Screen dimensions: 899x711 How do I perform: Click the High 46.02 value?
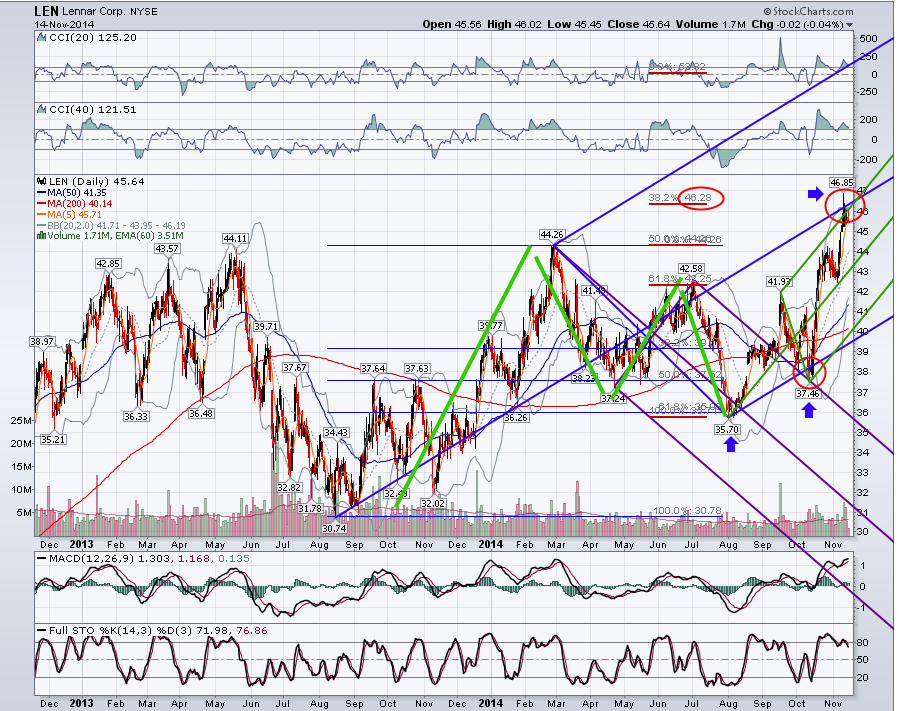(x=514, y=25)
